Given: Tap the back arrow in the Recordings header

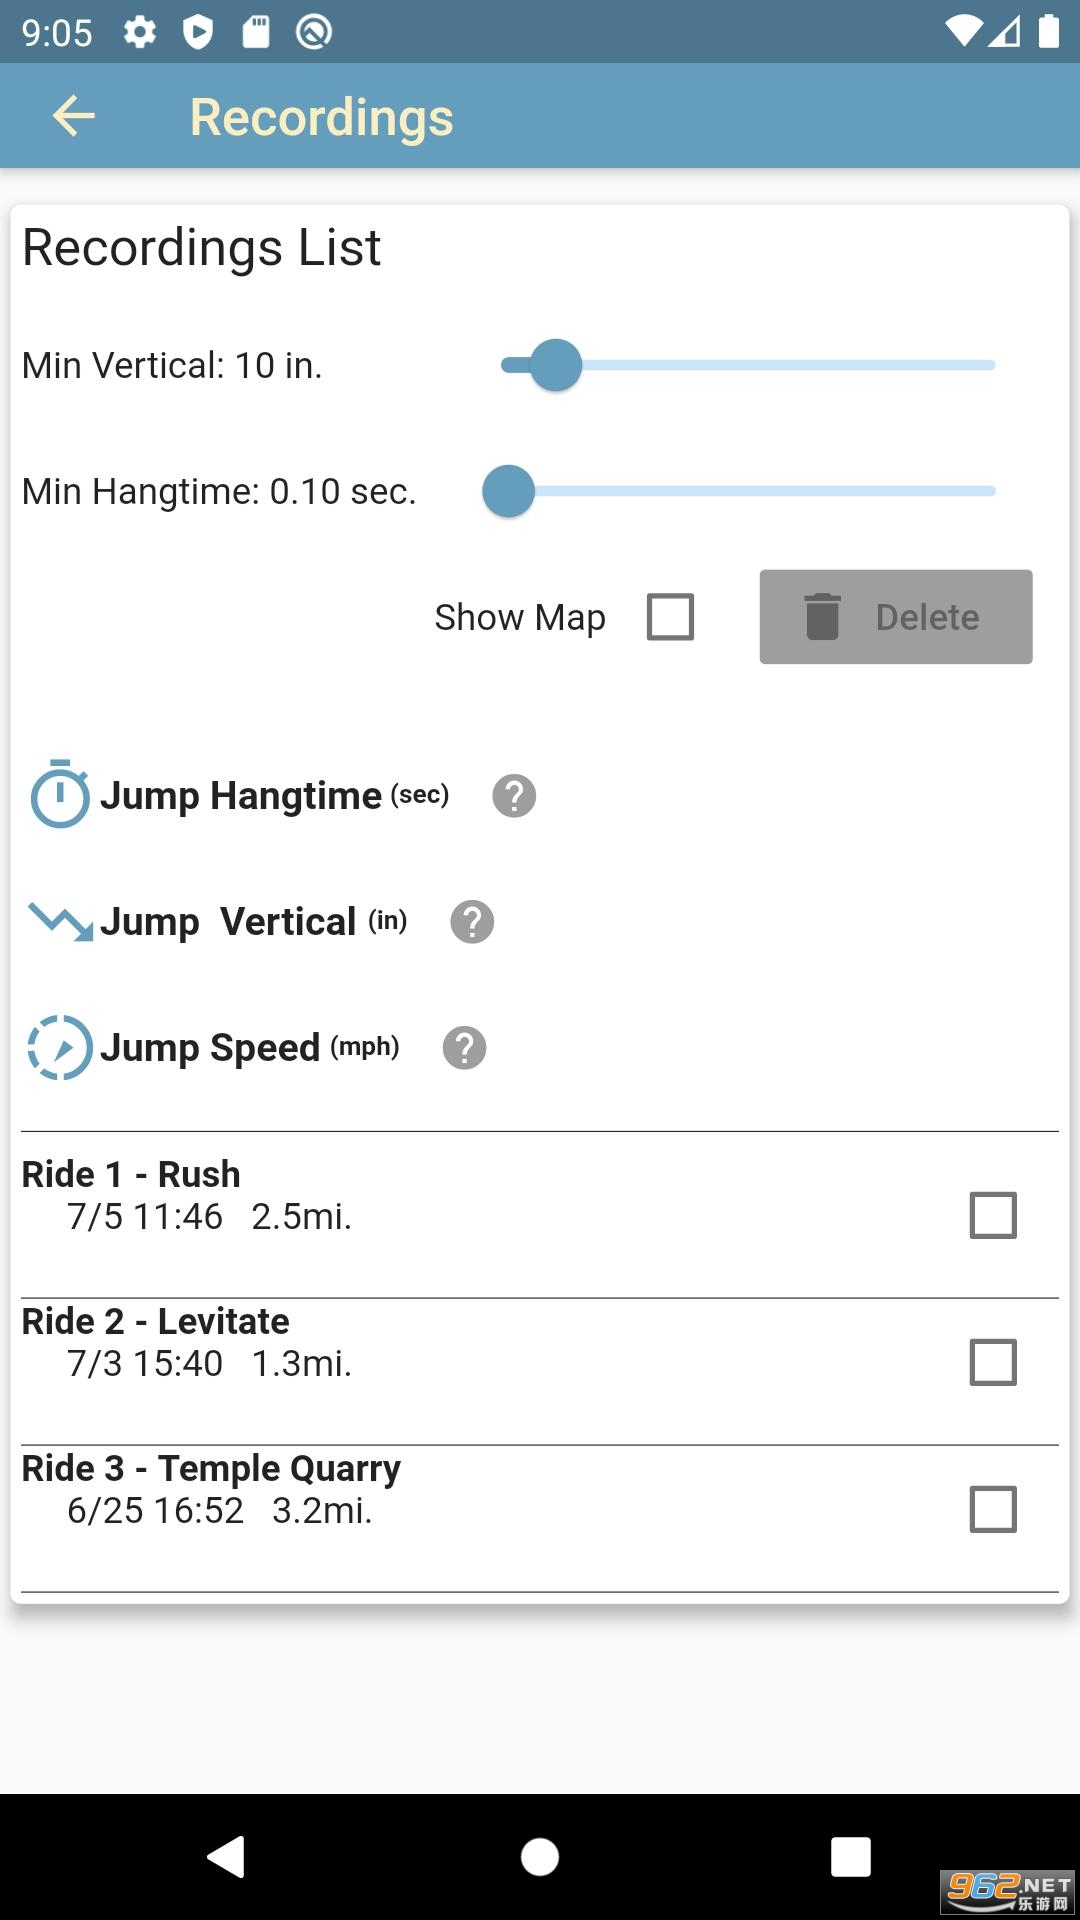Looking at the screenshot, I should [x=74, y=116].
